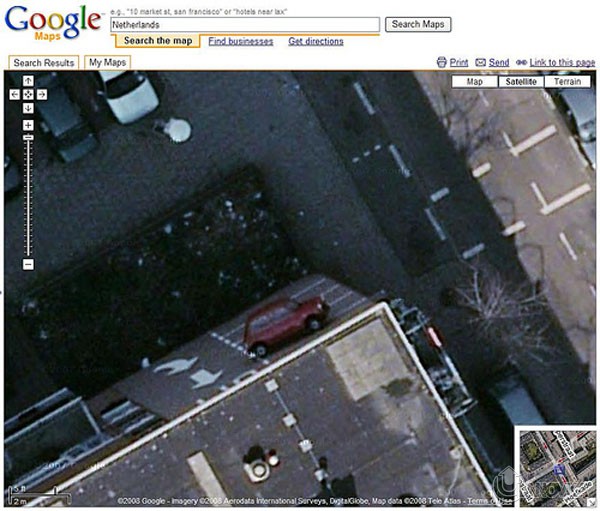Open the Search Results tab
The width and height of the screenshot is (600, 511).
(x=44, y=63)
